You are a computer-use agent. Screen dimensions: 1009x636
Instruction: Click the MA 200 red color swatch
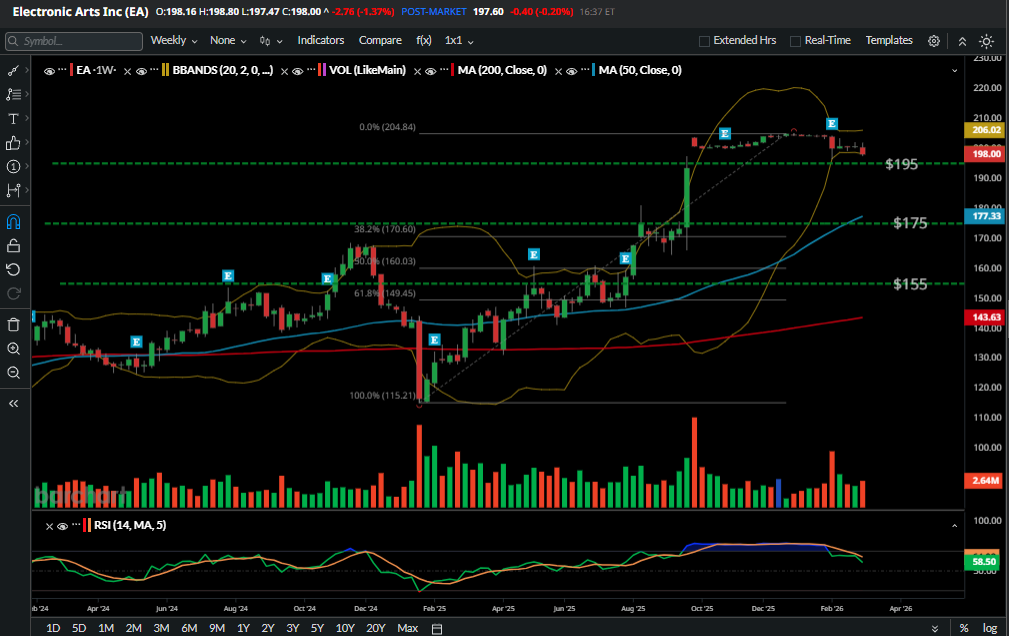click(453, 70)
